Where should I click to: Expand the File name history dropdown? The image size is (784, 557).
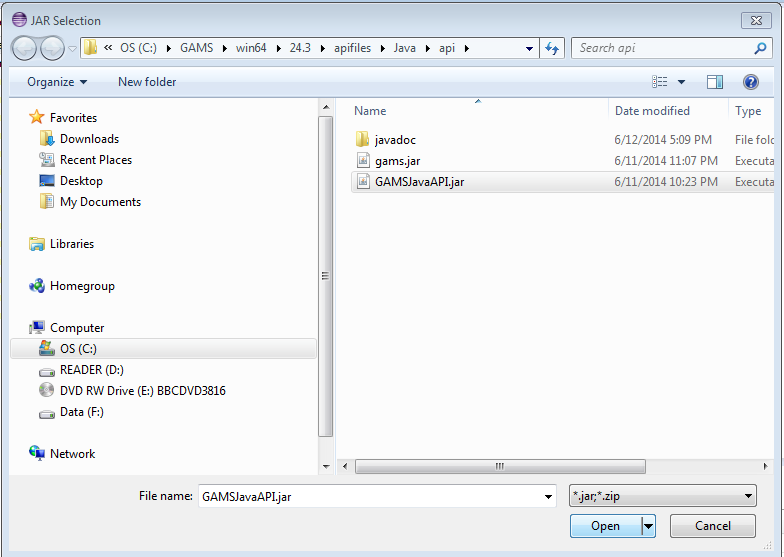click(547, 496)
